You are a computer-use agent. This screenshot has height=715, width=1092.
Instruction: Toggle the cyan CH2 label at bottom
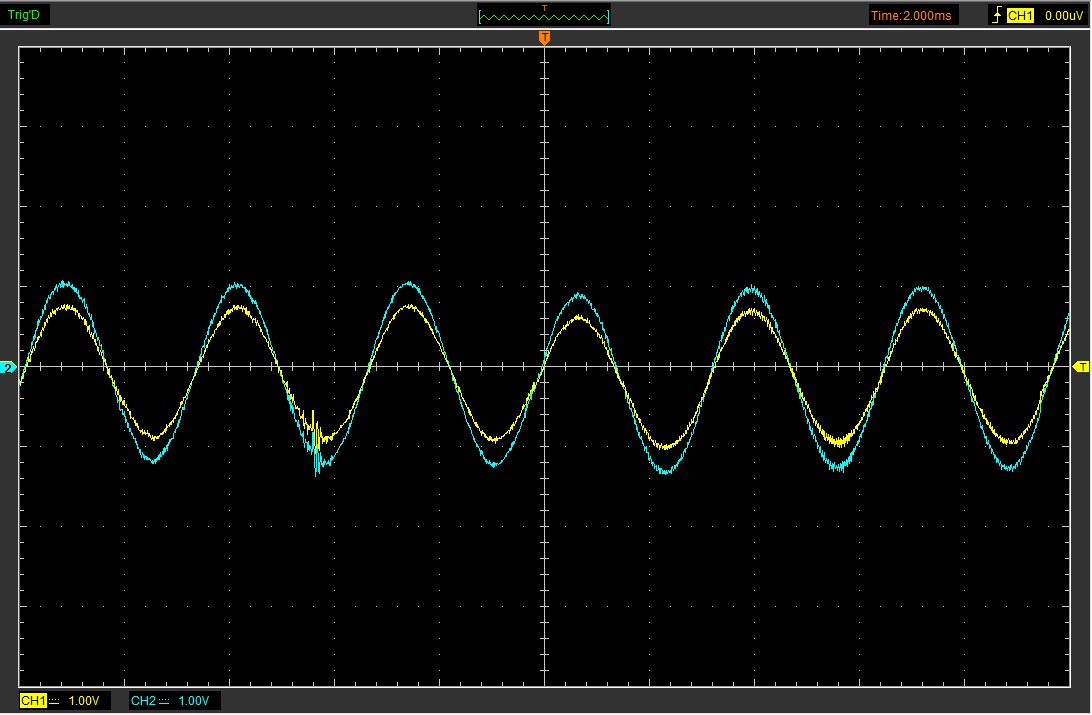point(143,701)
